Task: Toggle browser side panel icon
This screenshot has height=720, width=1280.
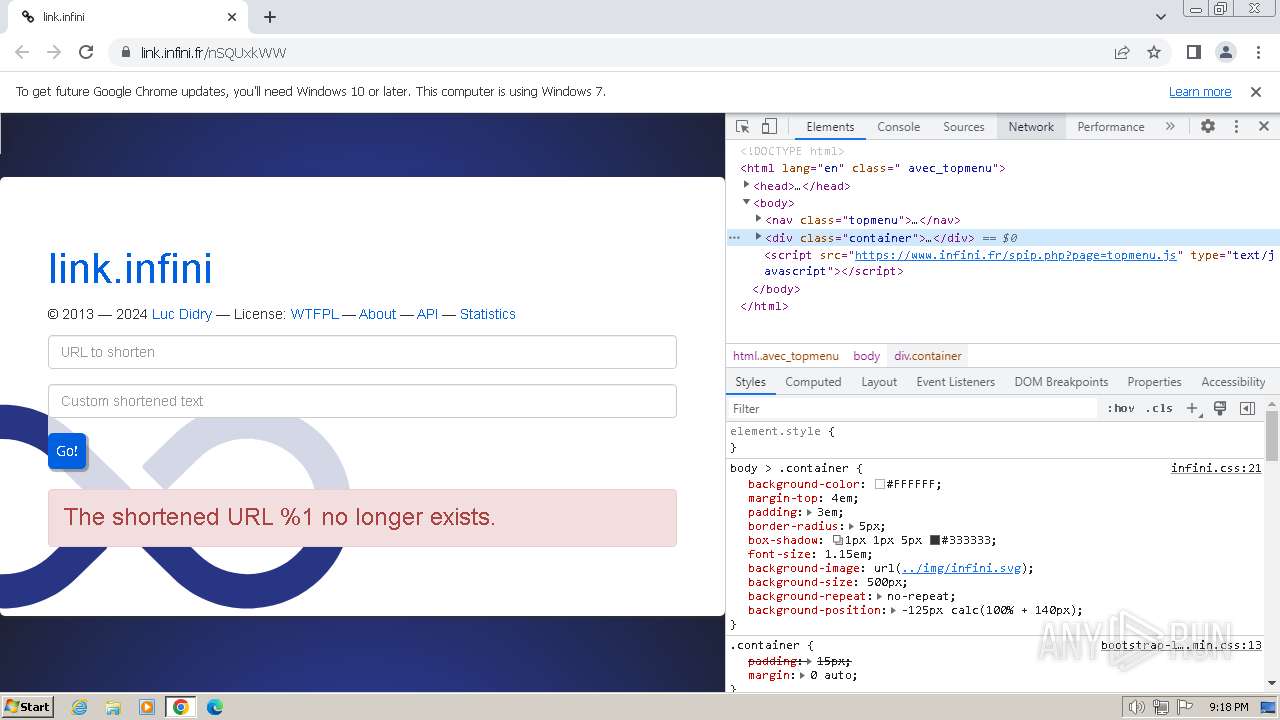Action: (x=1194, y=52)
